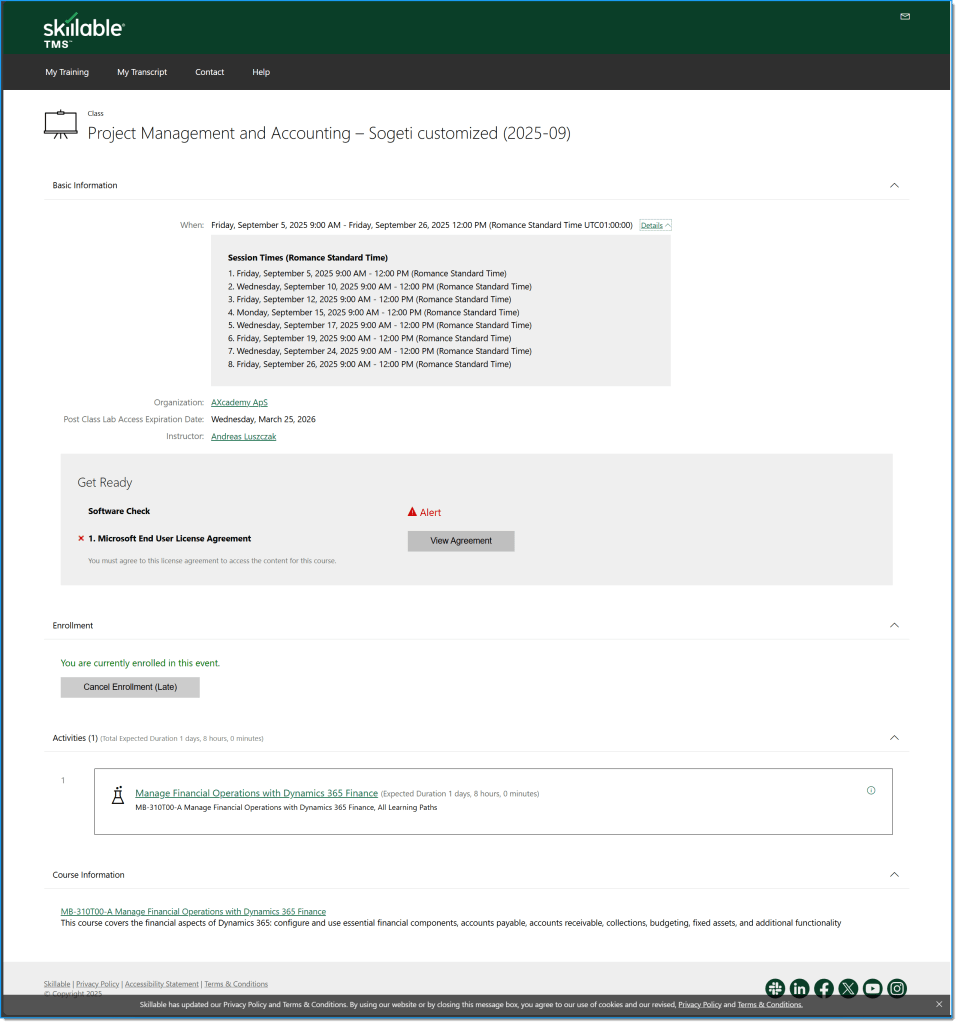The image size is (958, 1024).
Task: Click the View Agreement button
Action: coord(461,541)
